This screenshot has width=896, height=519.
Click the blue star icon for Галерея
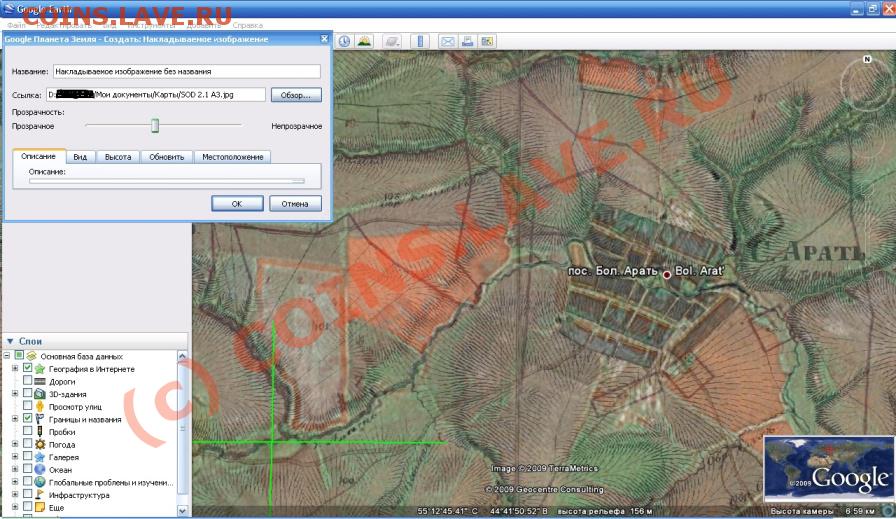(x=39, y=457)
